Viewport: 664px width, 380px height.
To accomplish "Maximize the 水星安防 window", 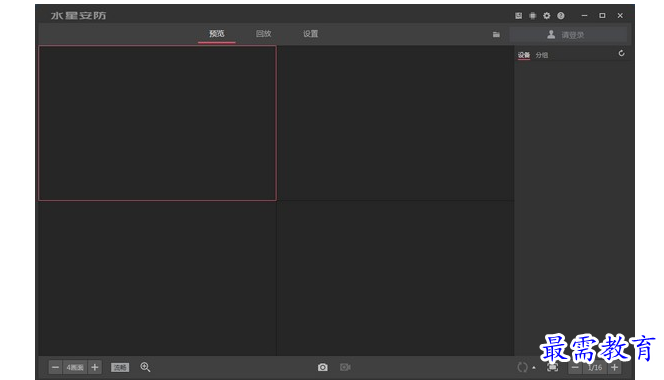I will point(602,16).
